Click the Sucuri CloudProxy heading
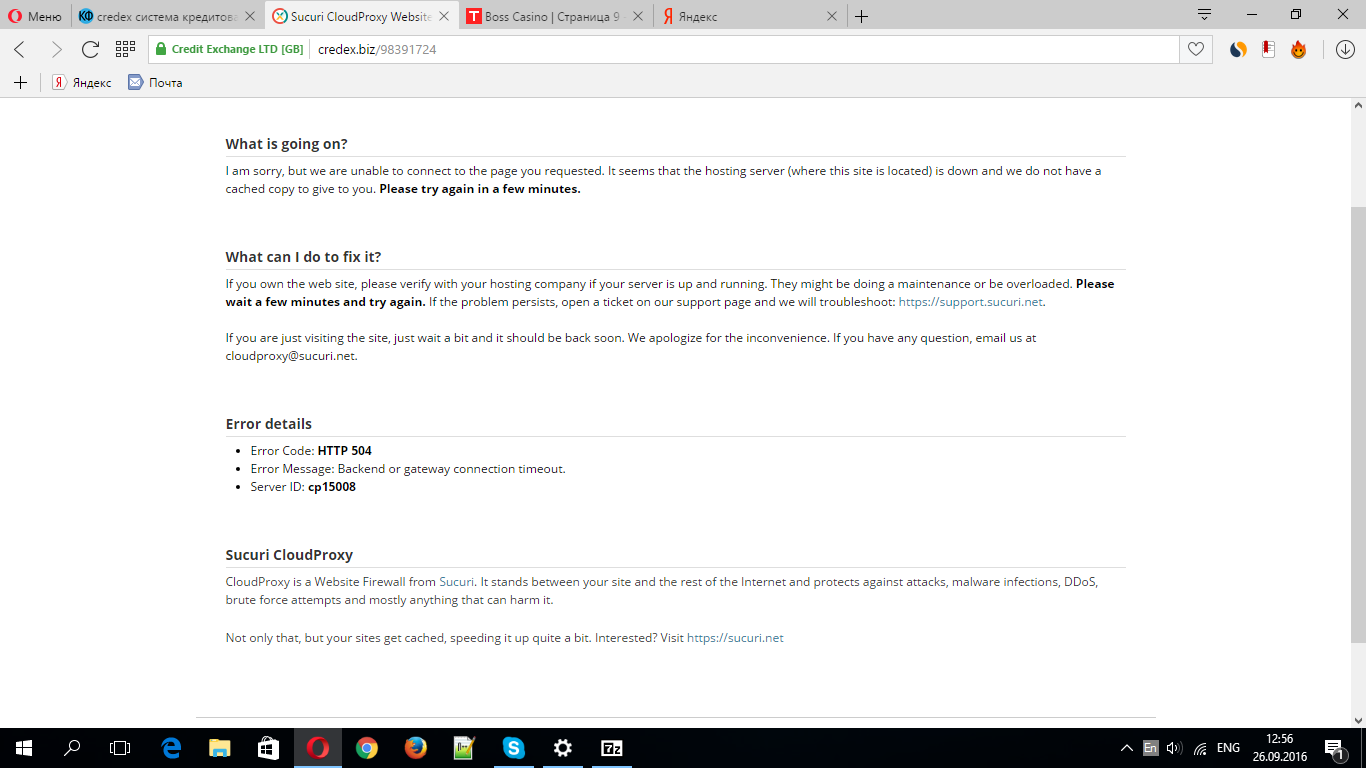Image resolution: width=1366 pixels, height=768 pixels. (x=289, y=555)
